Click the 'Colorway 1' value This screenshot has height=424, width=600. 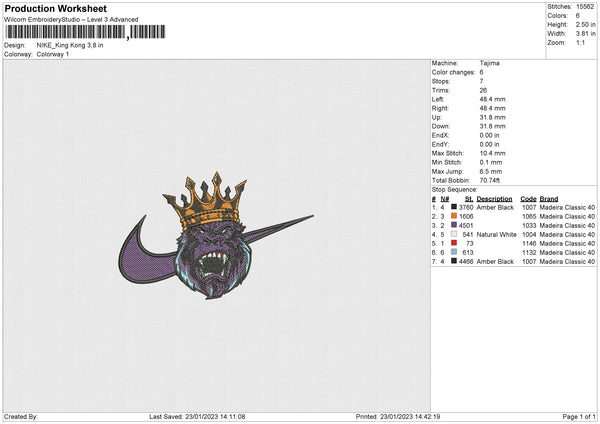53,54
